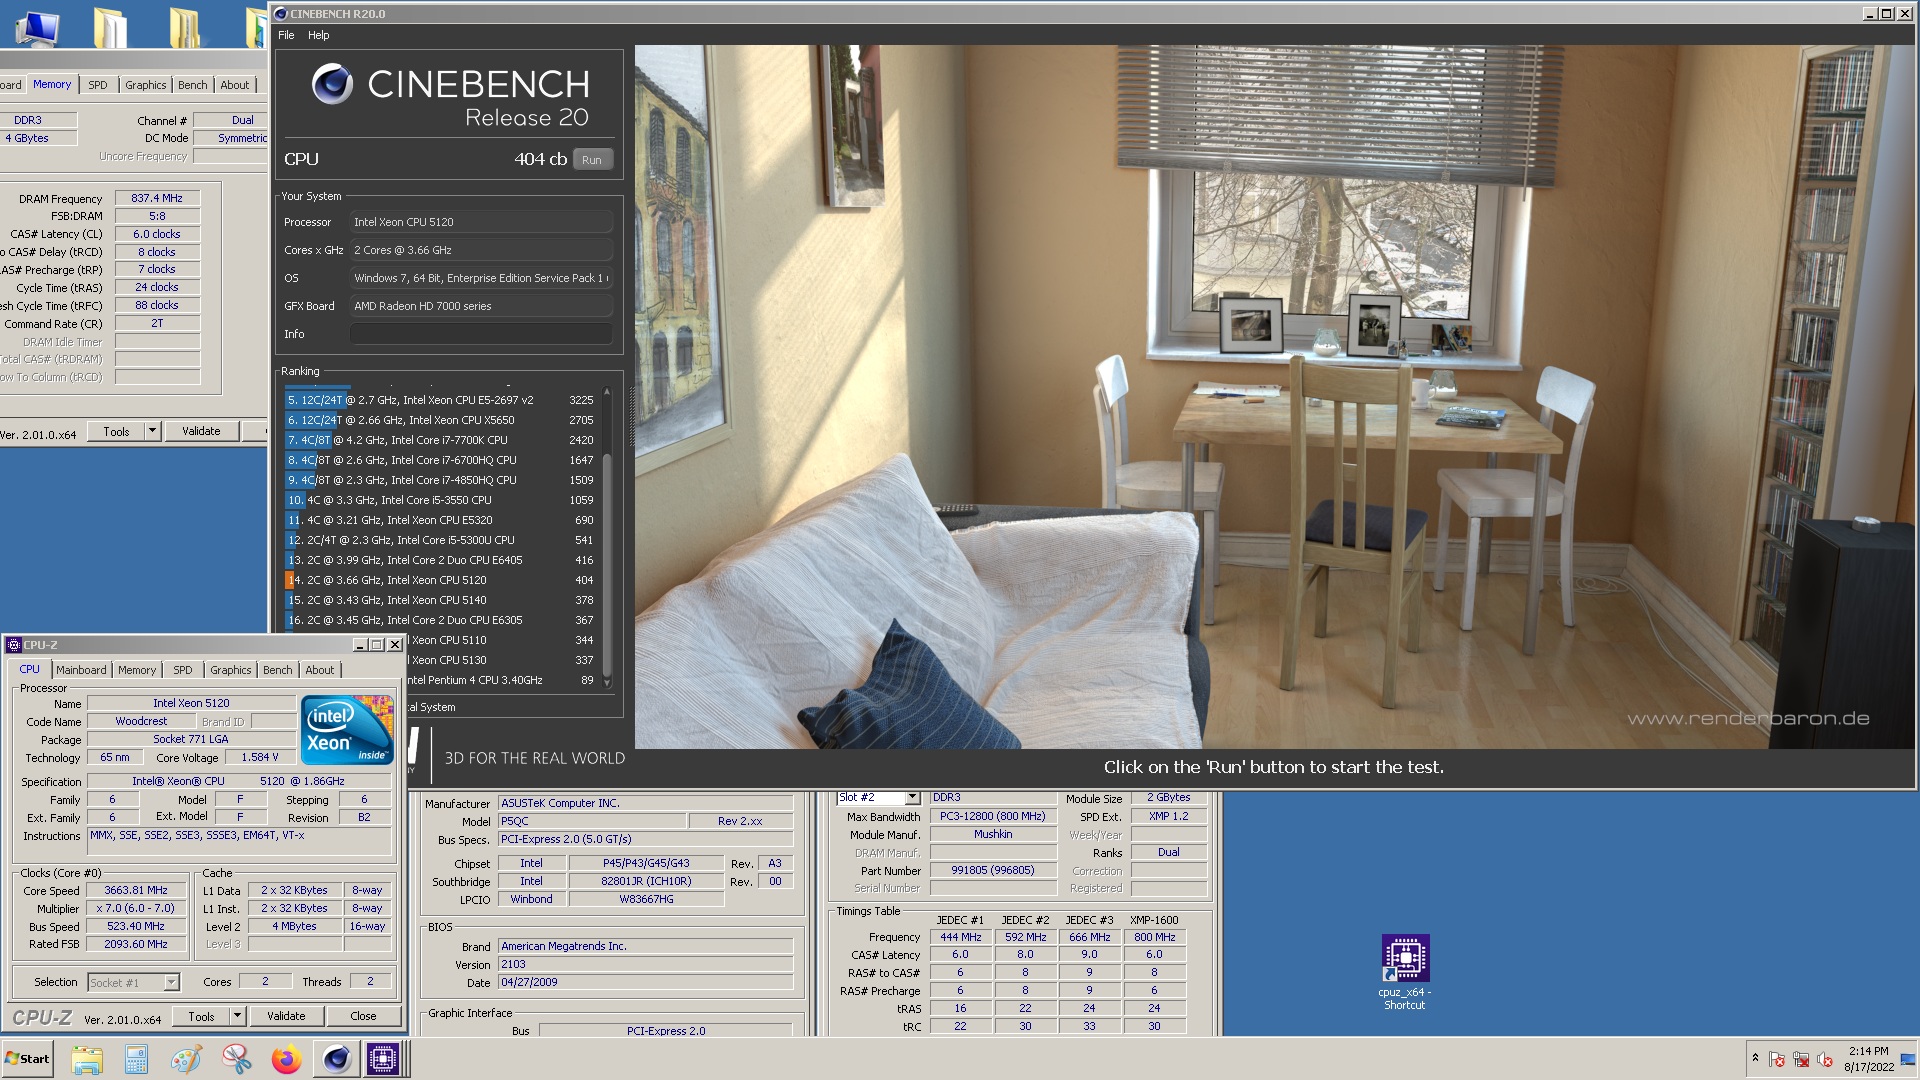The width and height of the screenshot is (1920, 1080).
Task: Select ranking row Core i5-3550 CPU
Action: (x=441, y=500)
